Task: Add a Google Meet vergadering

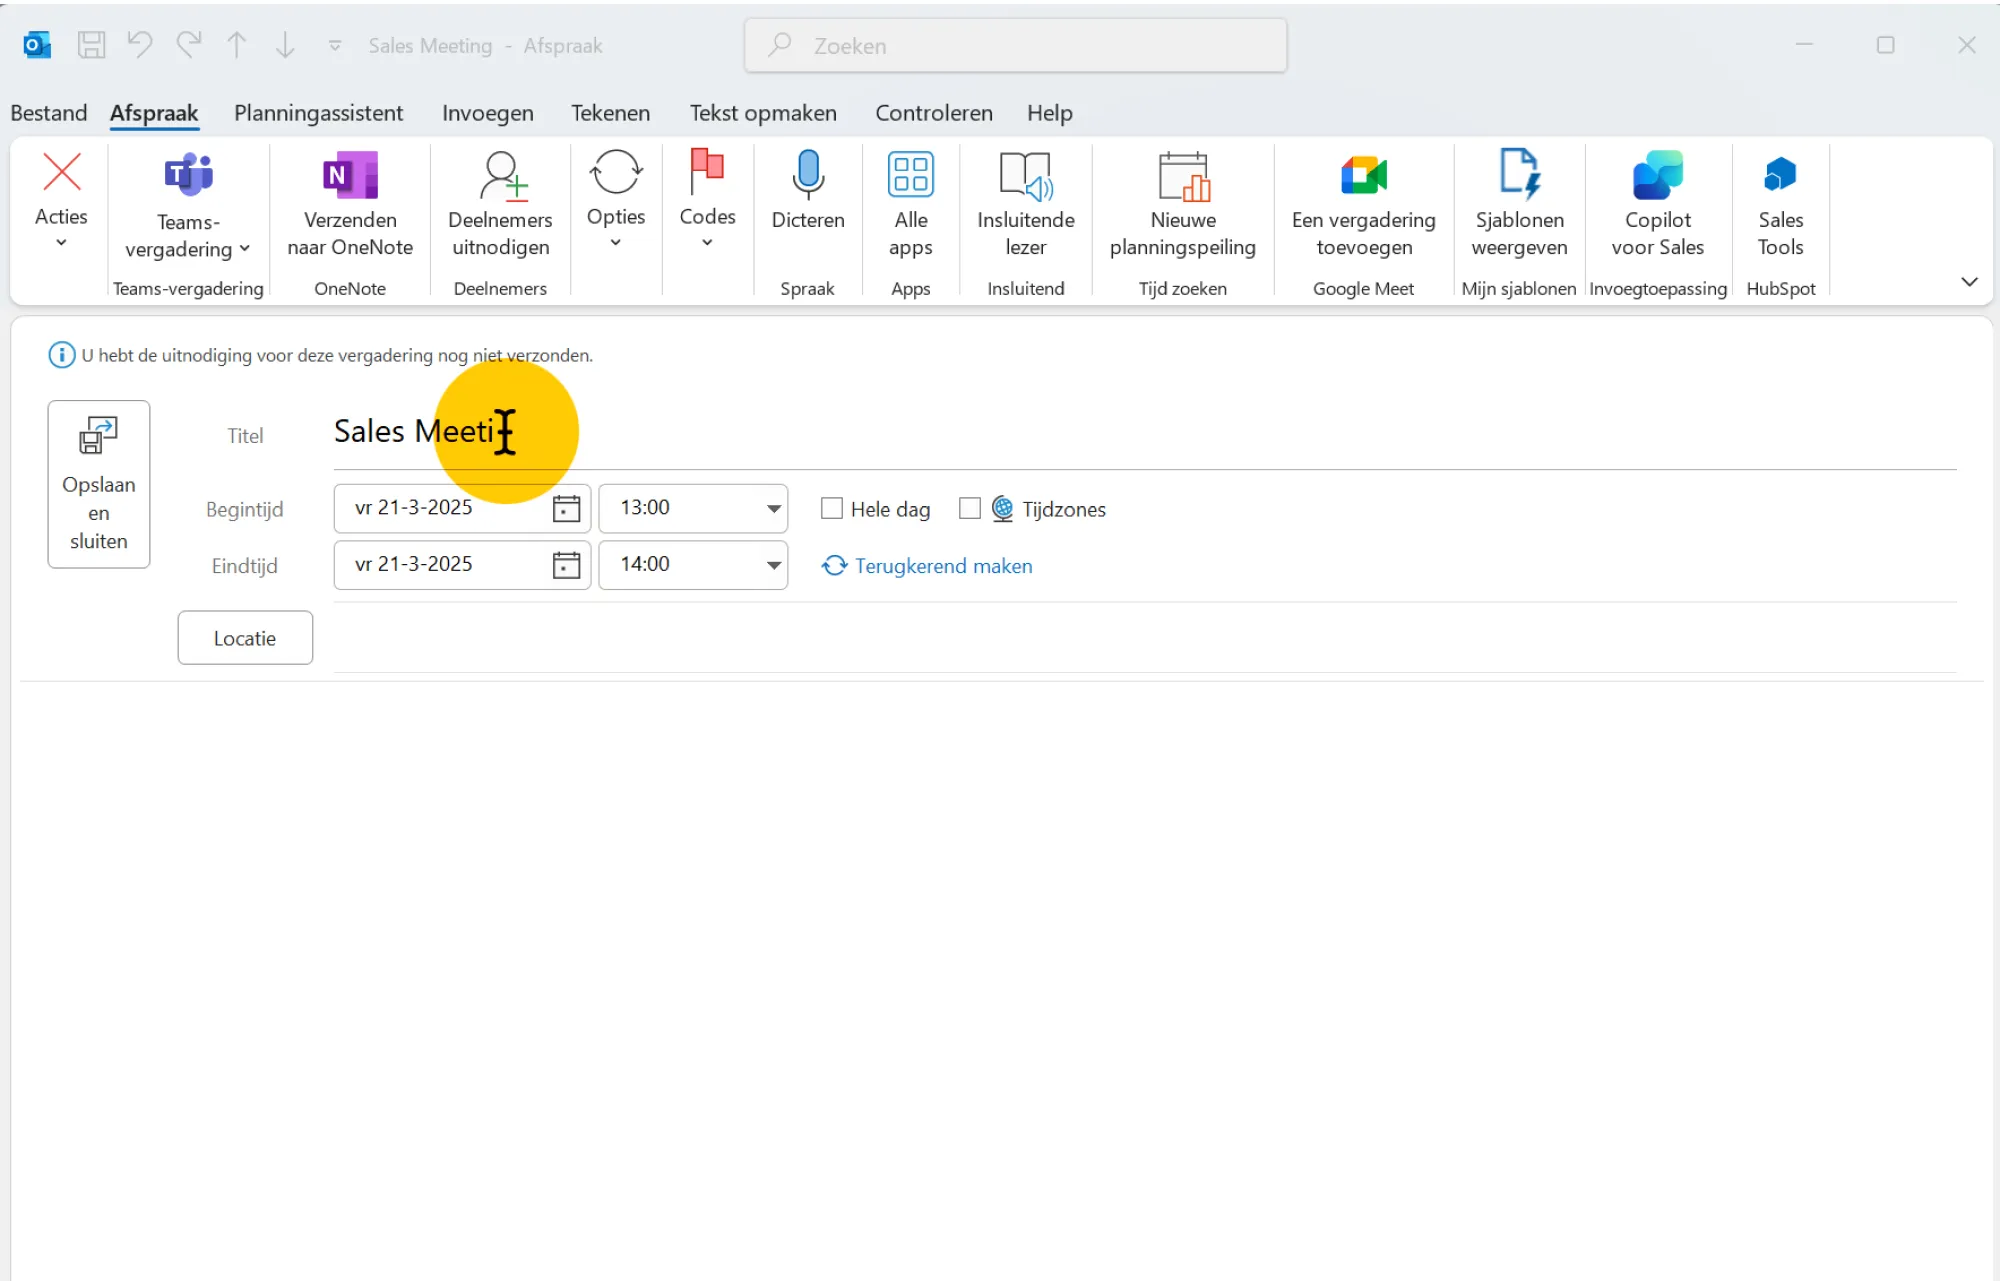Action: click(1363, 176)
